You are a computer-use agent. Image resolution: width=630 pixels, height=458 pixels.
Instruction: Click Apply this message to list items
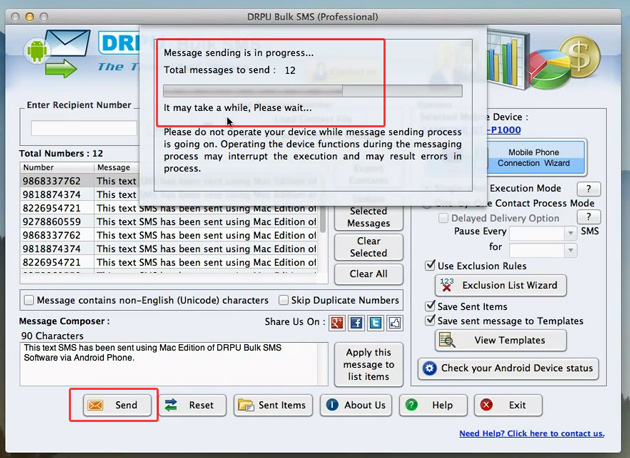point(368,364)
